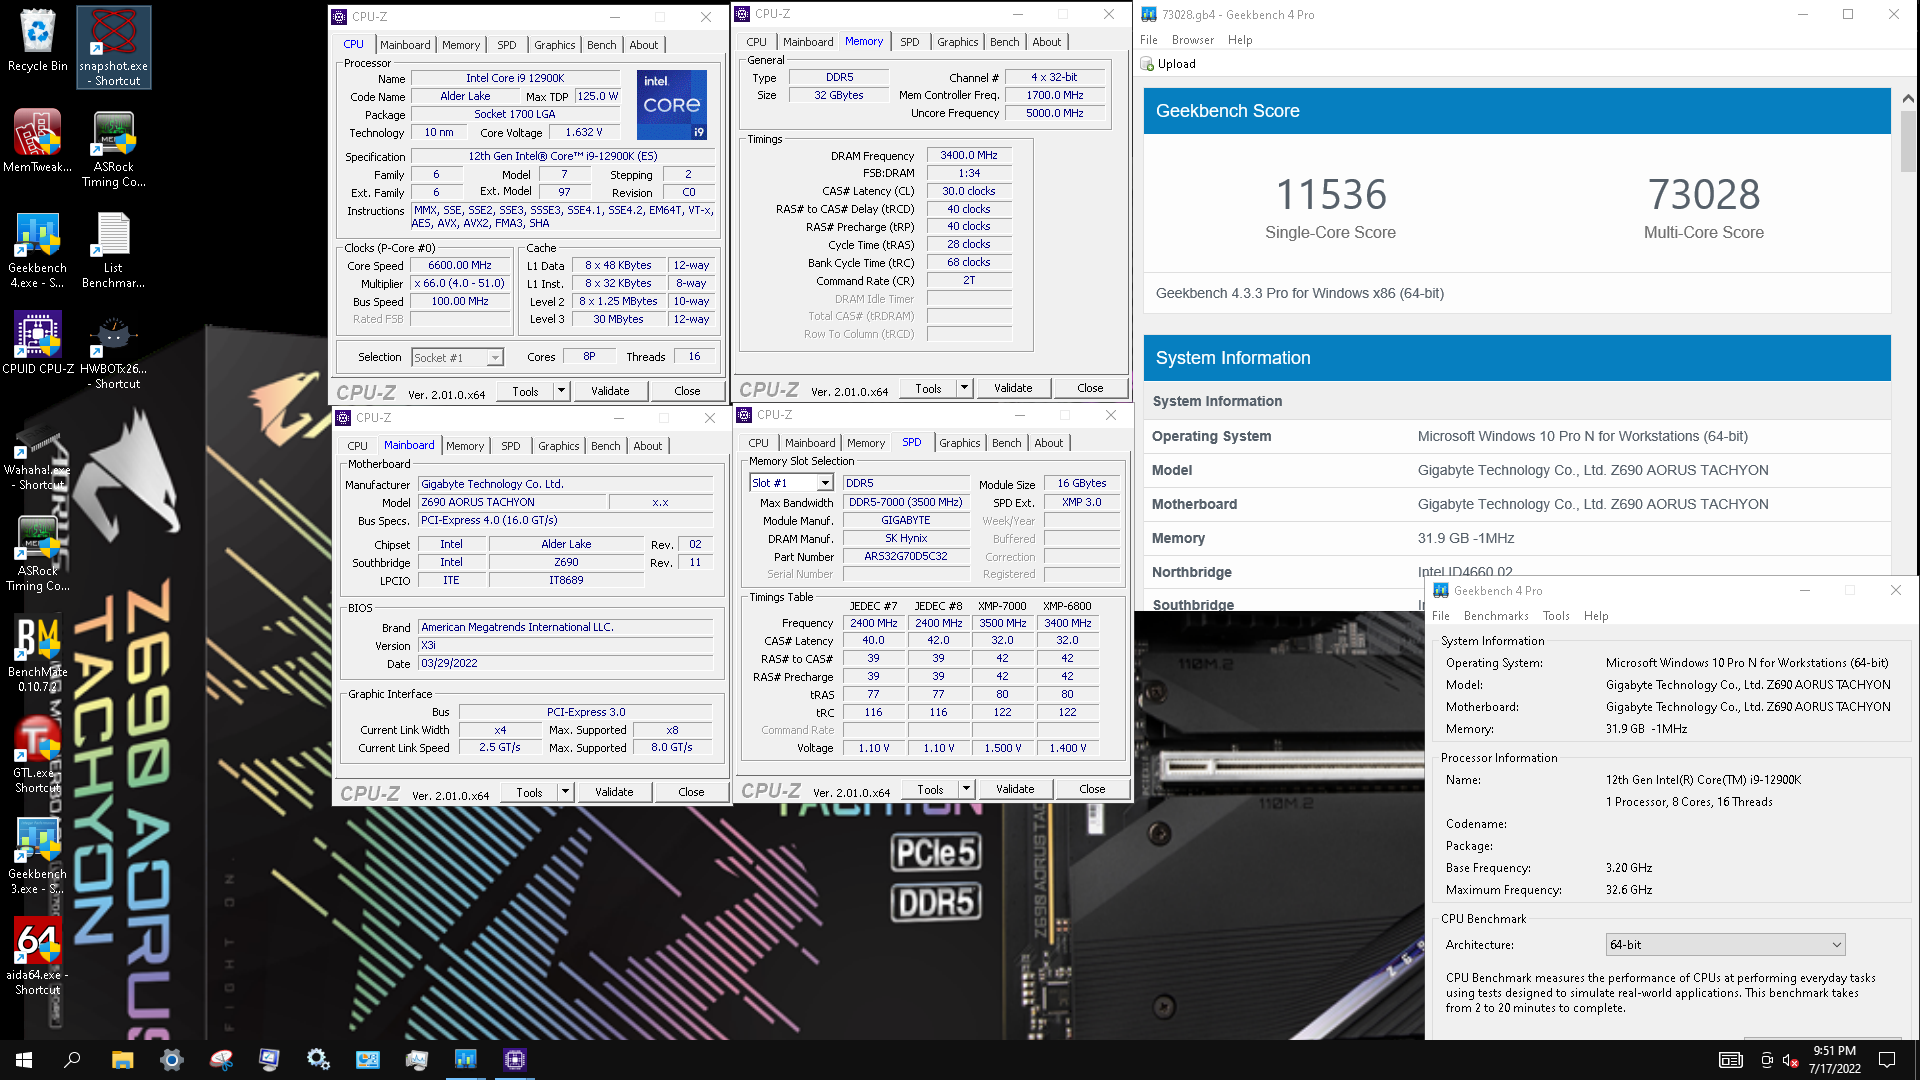Click the muted volume tray icon
The height and width of the screenshot is (1080, 1920).
[1791, 1060]
